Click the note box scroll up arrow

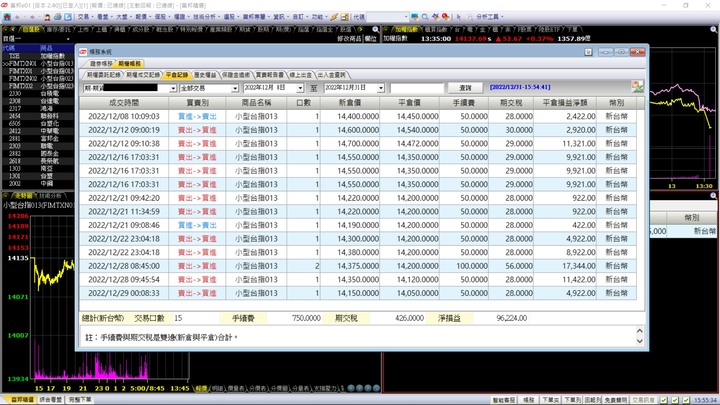click(640, 331)
